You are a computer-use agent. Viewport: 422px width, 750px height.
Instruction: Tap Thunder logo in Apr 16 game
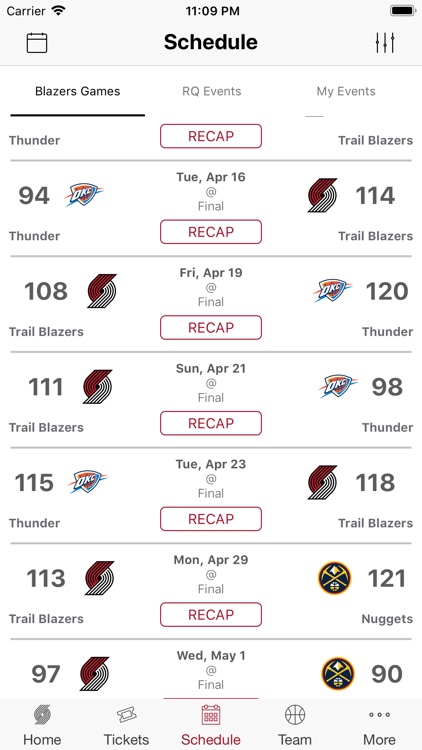click(x=84, y=195)
